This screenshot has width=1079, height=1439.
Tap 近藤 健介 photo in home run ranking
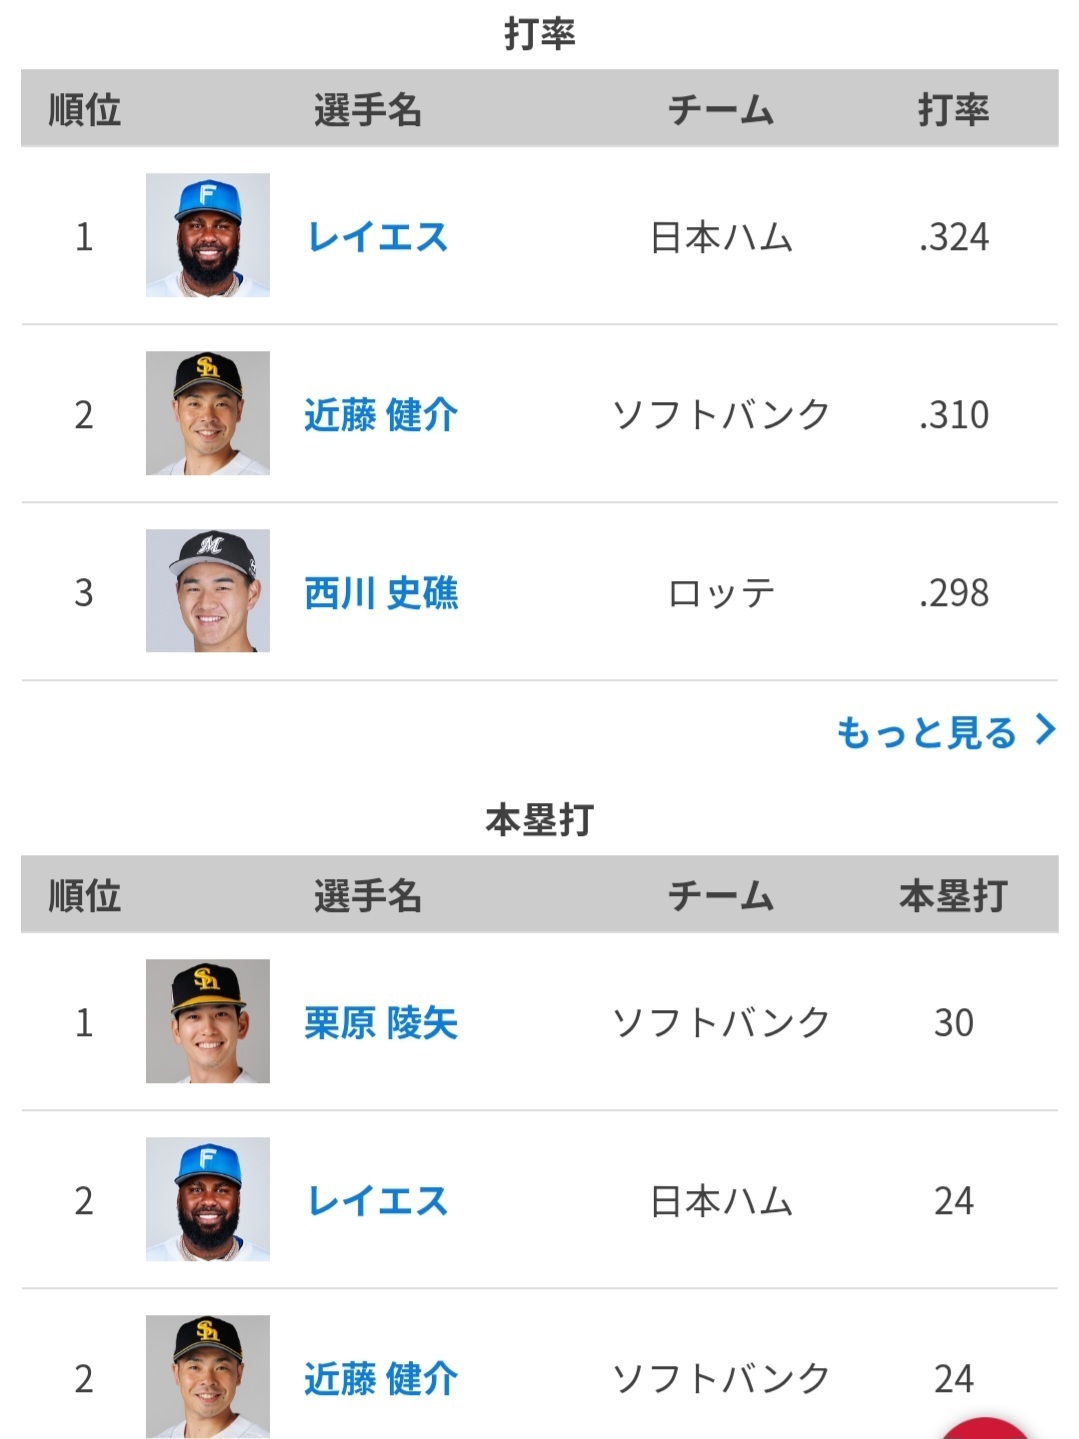click(208, 1377)
